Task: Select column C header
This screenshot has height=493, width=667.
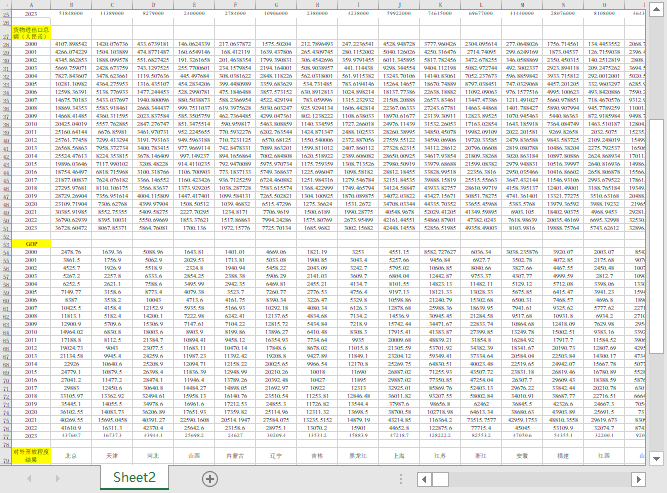Action: 112,5
